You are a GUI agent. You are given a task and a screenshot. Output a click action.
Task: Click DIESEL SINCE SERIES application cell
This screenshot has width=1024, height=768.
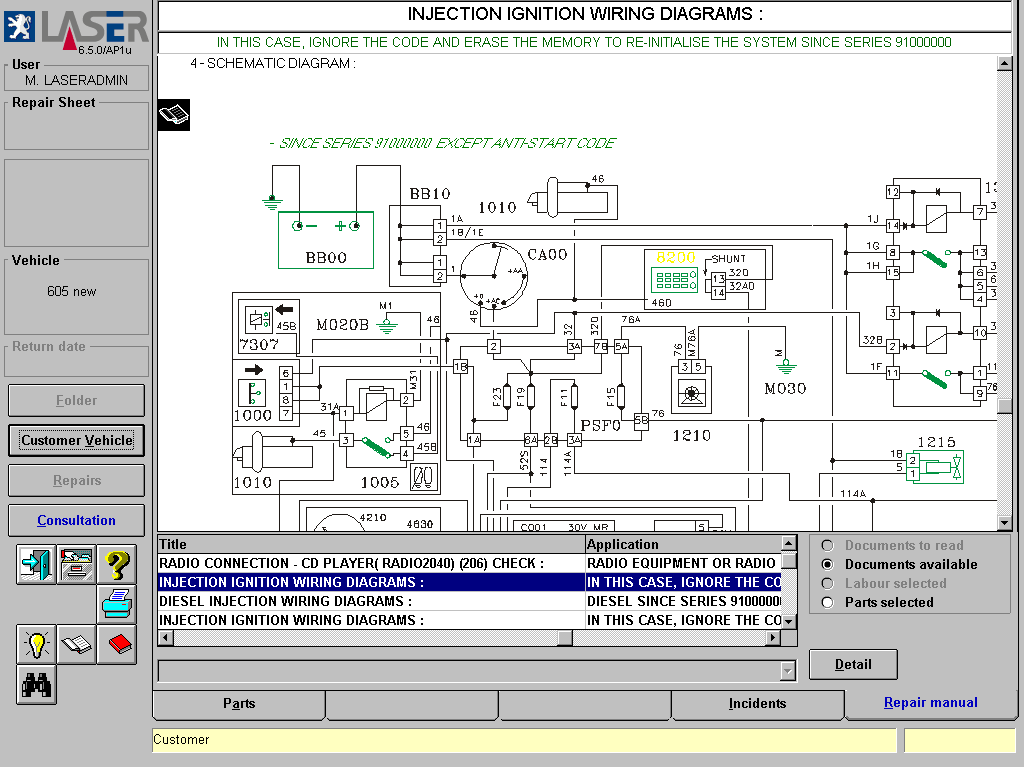(x=683, y=601)
